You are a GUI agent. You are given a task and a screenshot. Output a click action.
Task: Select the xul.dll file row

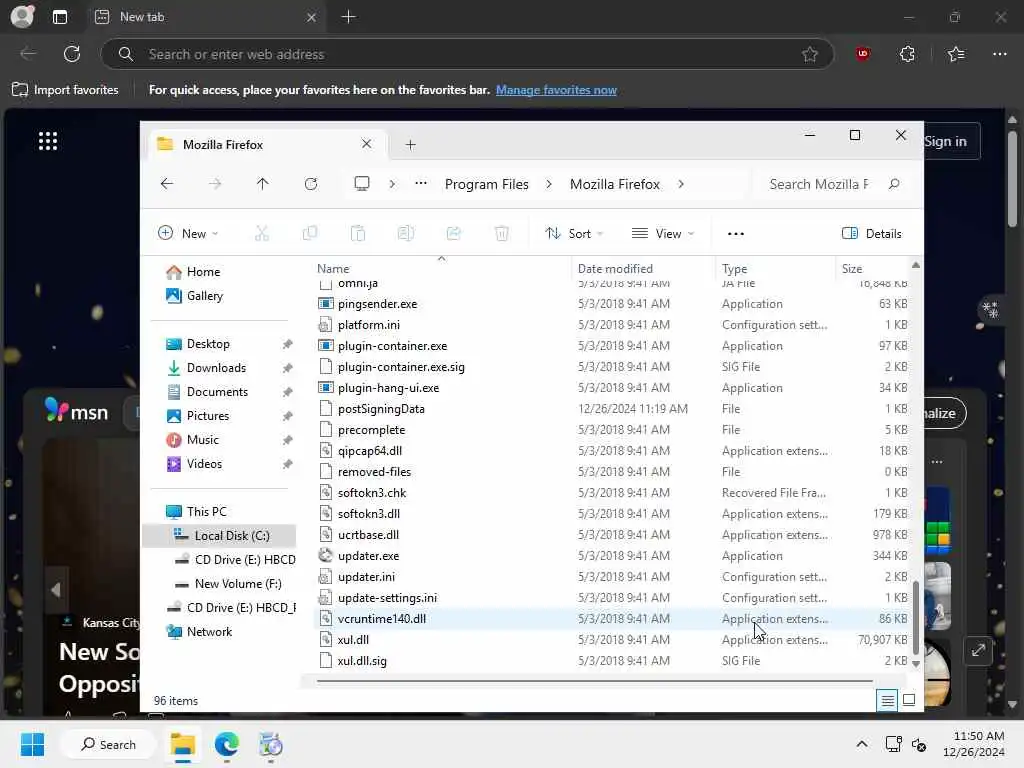(613, 640)
